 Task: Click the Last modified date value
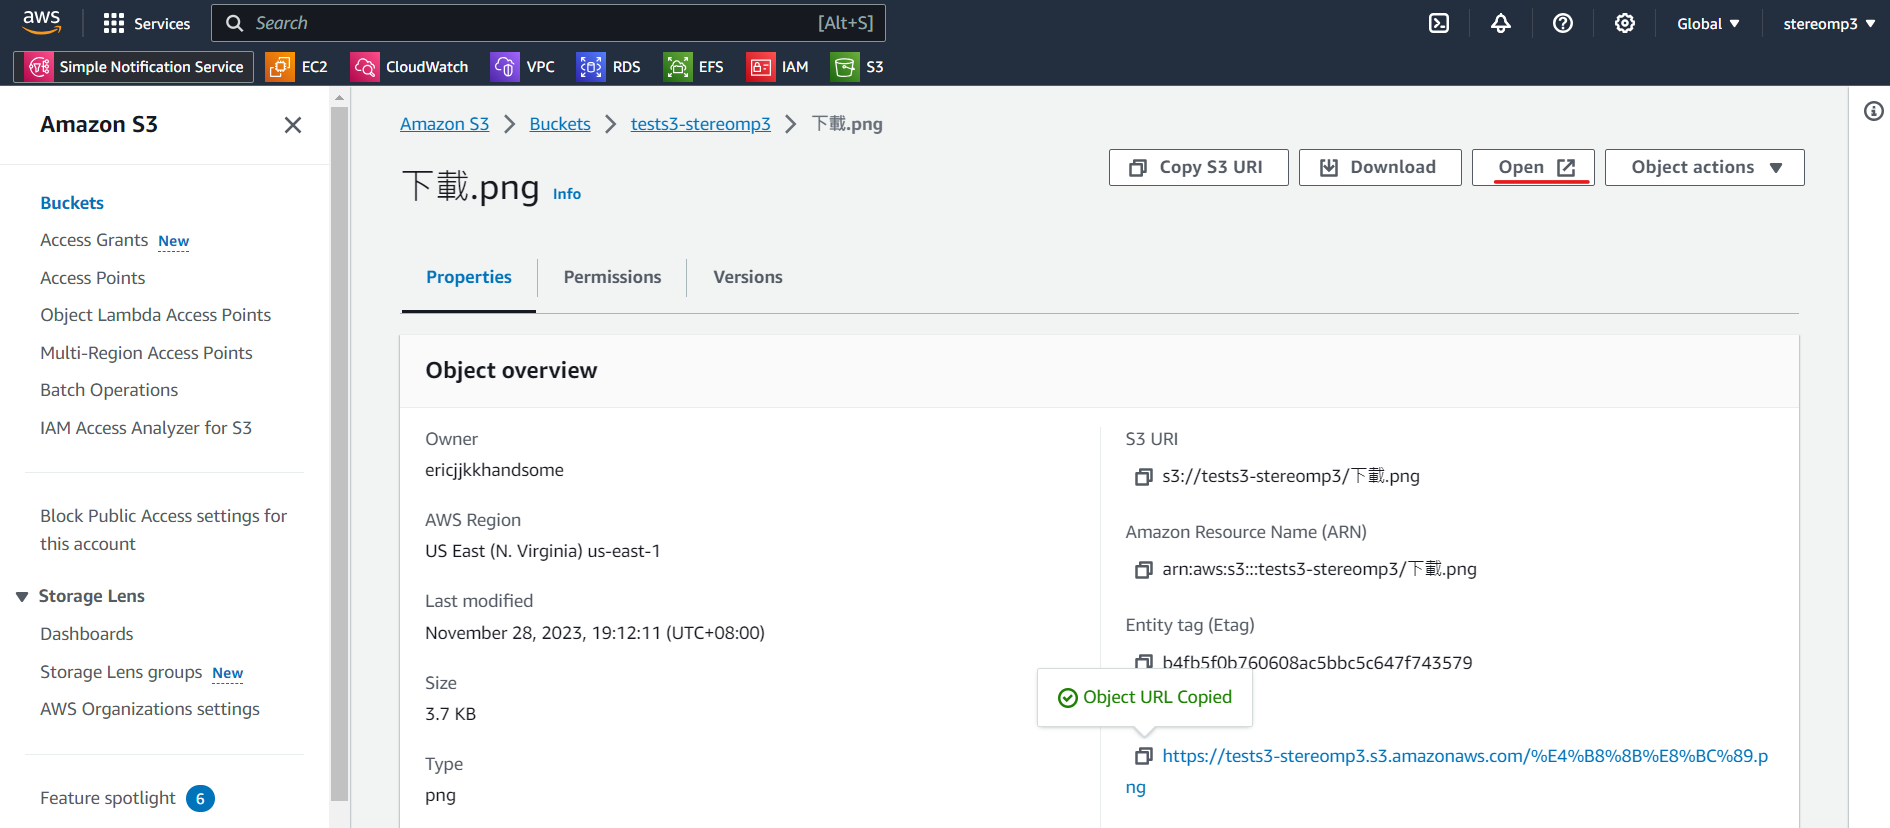point(595,633)
